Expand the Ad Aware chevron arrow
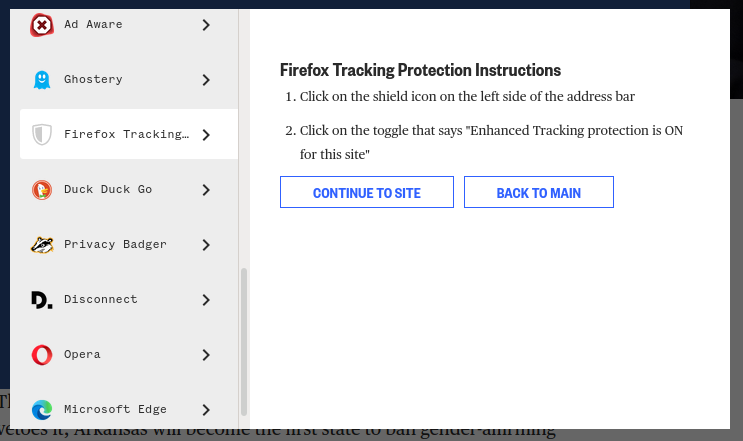 (x=206, y=25)
